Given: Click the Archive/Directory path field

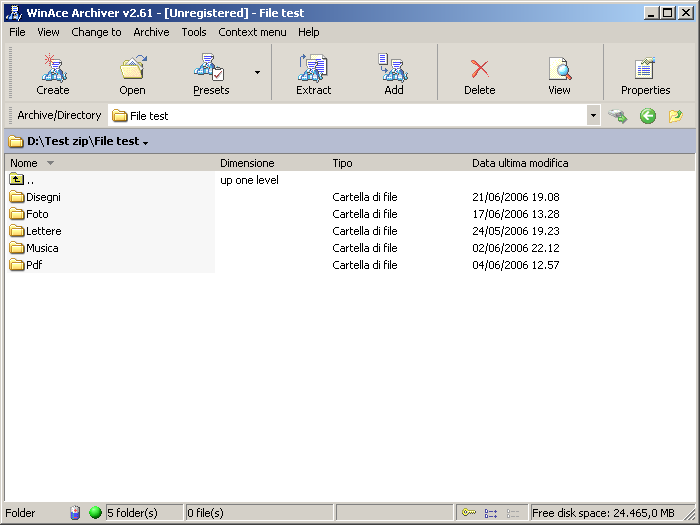Looking at the screenshot, I should tap(347, 116).
